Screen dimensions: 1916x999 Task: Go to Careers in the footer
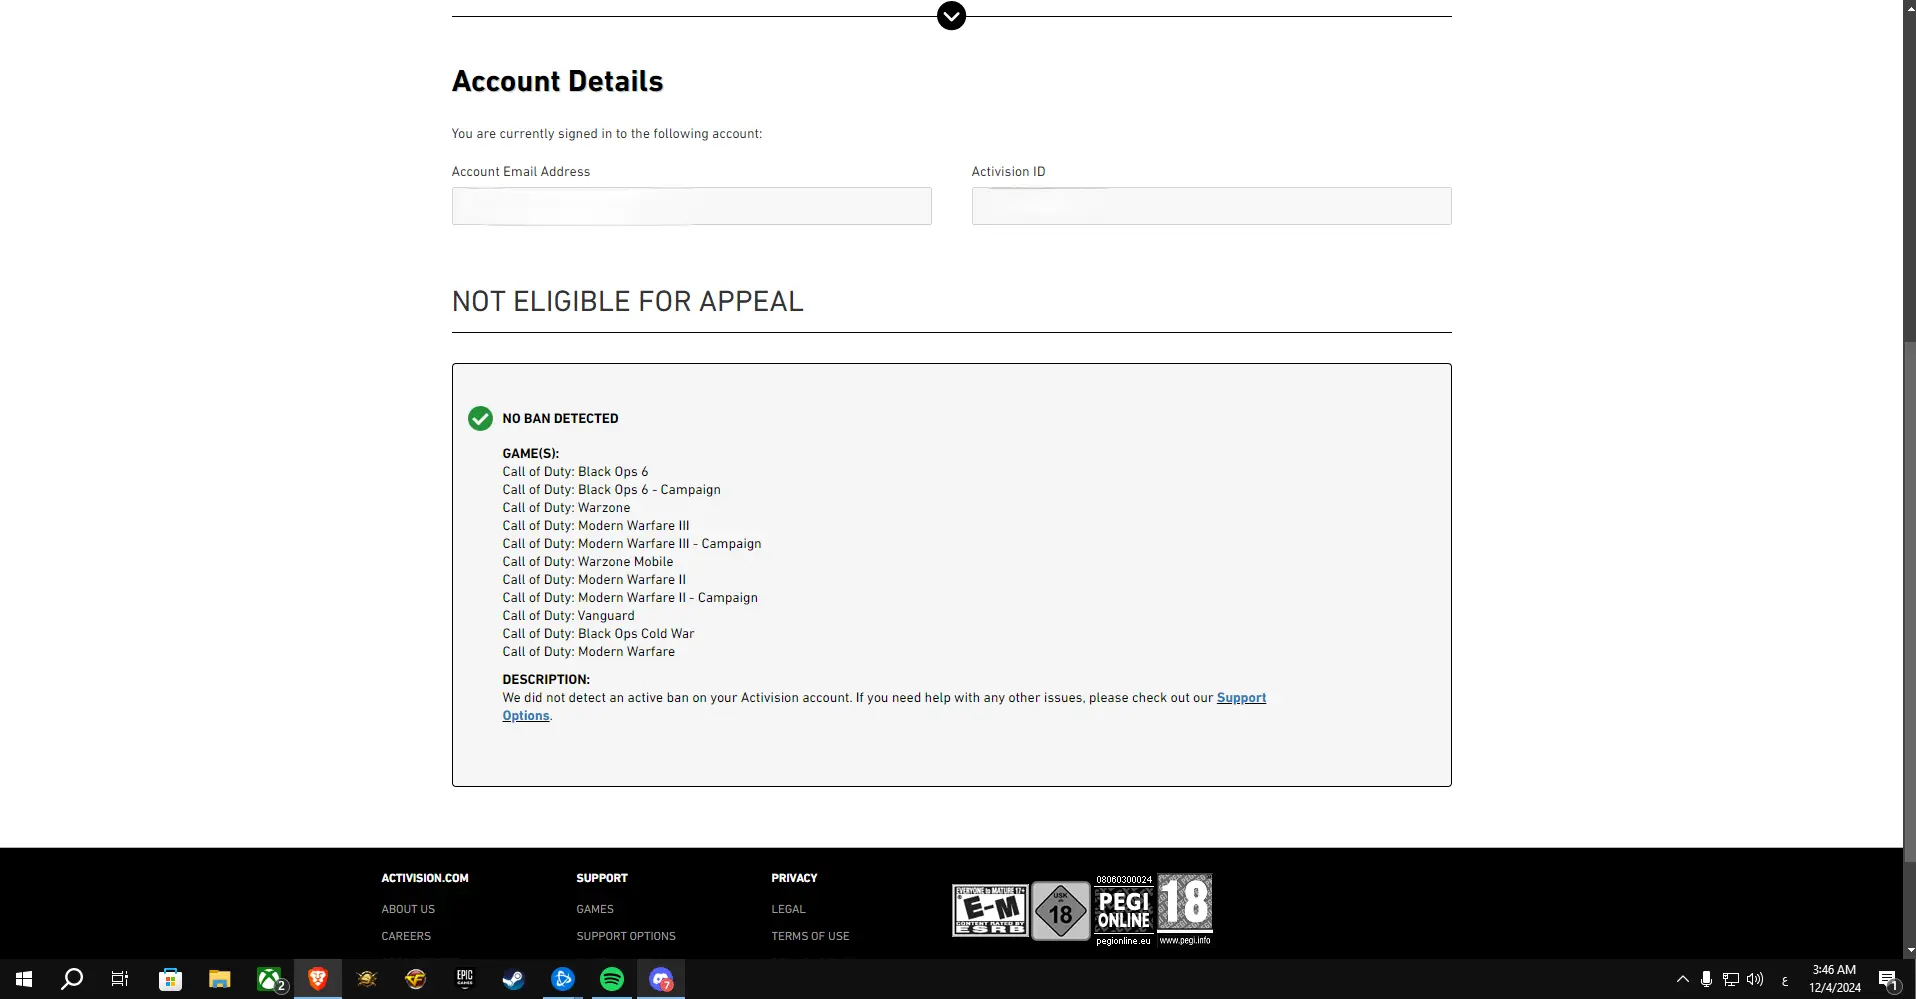pyautogui.click(x=406, y=936)
